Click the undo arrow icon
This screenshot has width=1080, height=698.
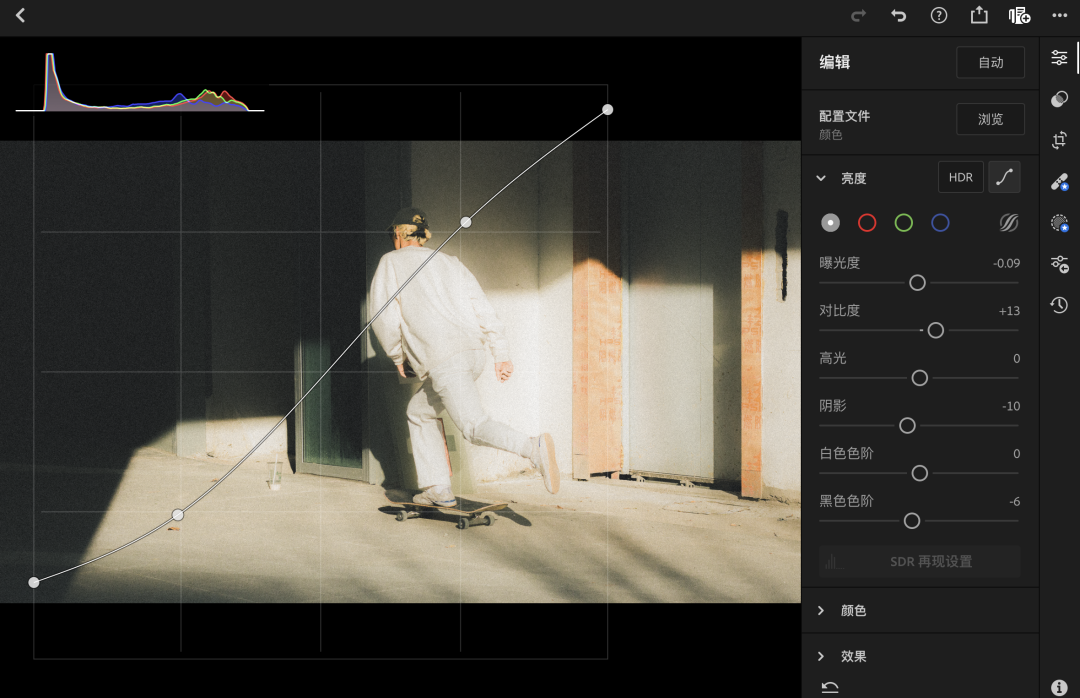click(898, 15)
